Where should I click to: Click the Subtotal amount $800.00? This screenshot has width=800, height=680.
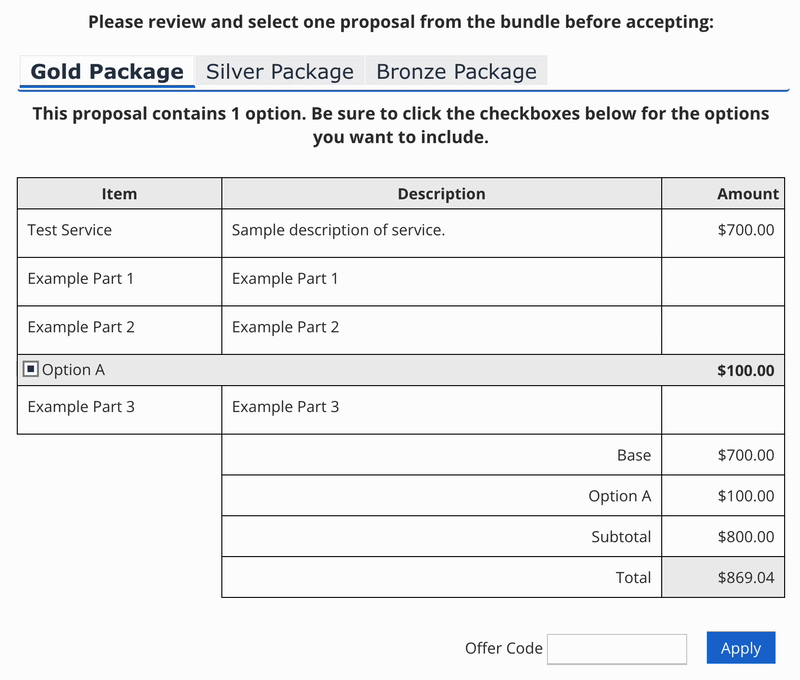[745, 536]
